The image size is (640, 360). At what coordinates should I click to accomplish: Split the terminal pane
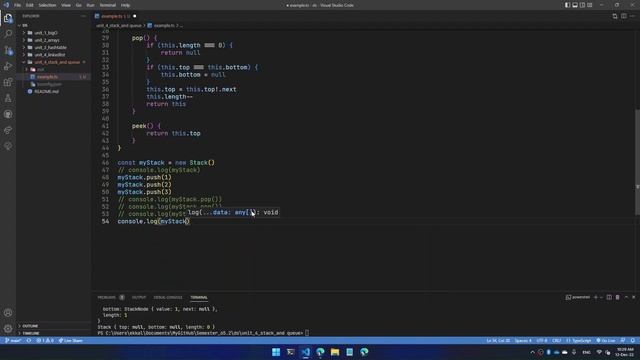pos(609,297)
